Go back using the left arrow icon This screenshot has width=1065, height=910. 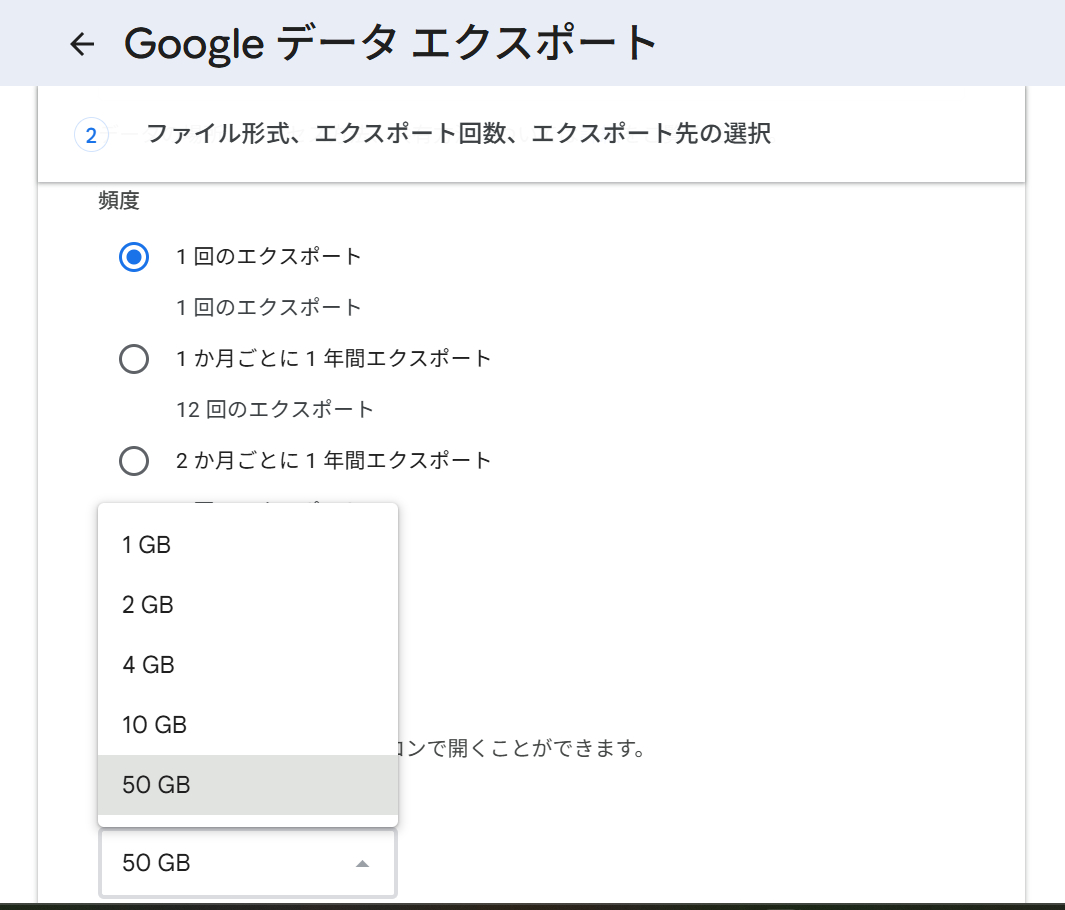point(82,44)
